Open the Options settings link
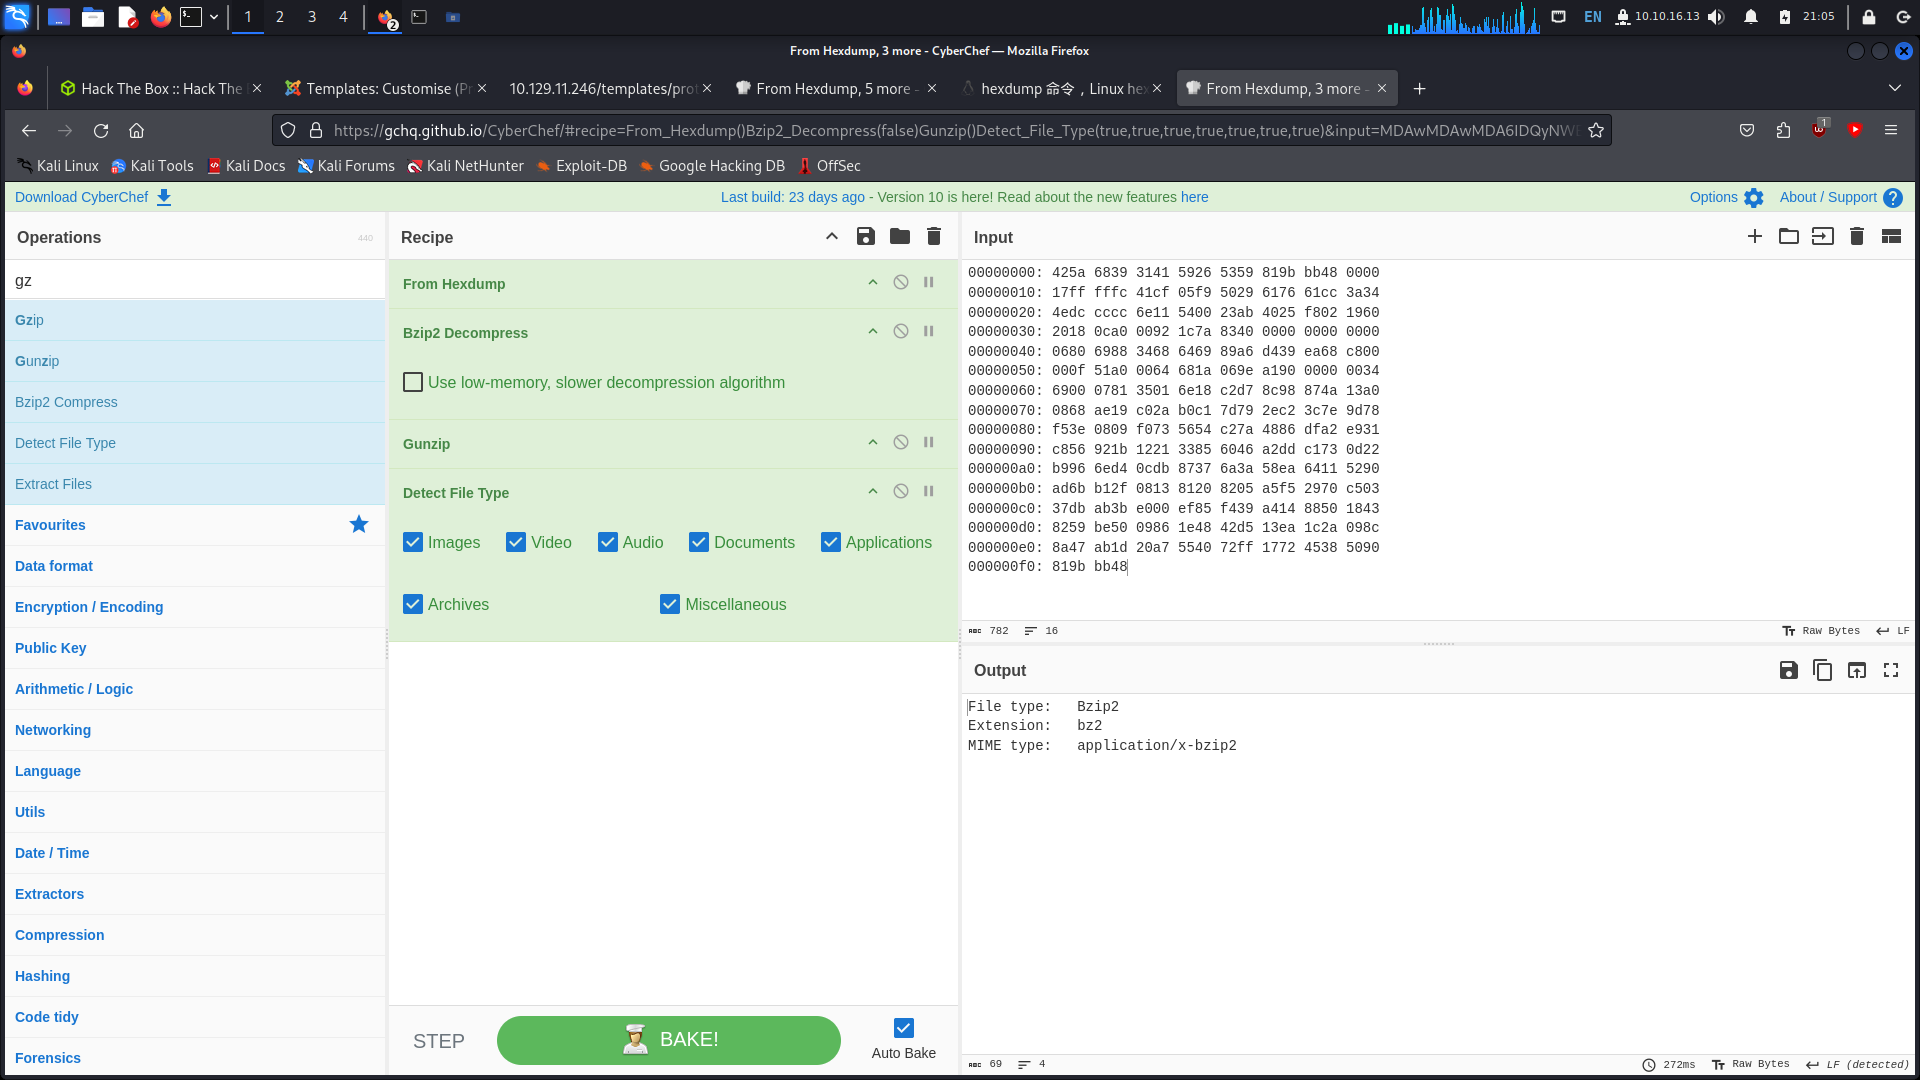Screen dimensions: 1920x1080 point(1726,197)
